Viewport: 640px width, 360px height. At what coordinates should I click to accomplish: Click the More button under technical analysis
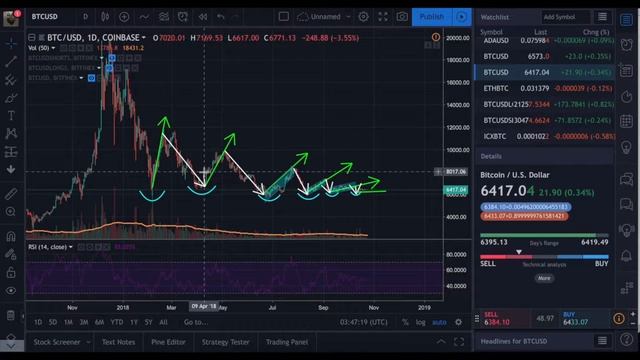tap(544, 278)
